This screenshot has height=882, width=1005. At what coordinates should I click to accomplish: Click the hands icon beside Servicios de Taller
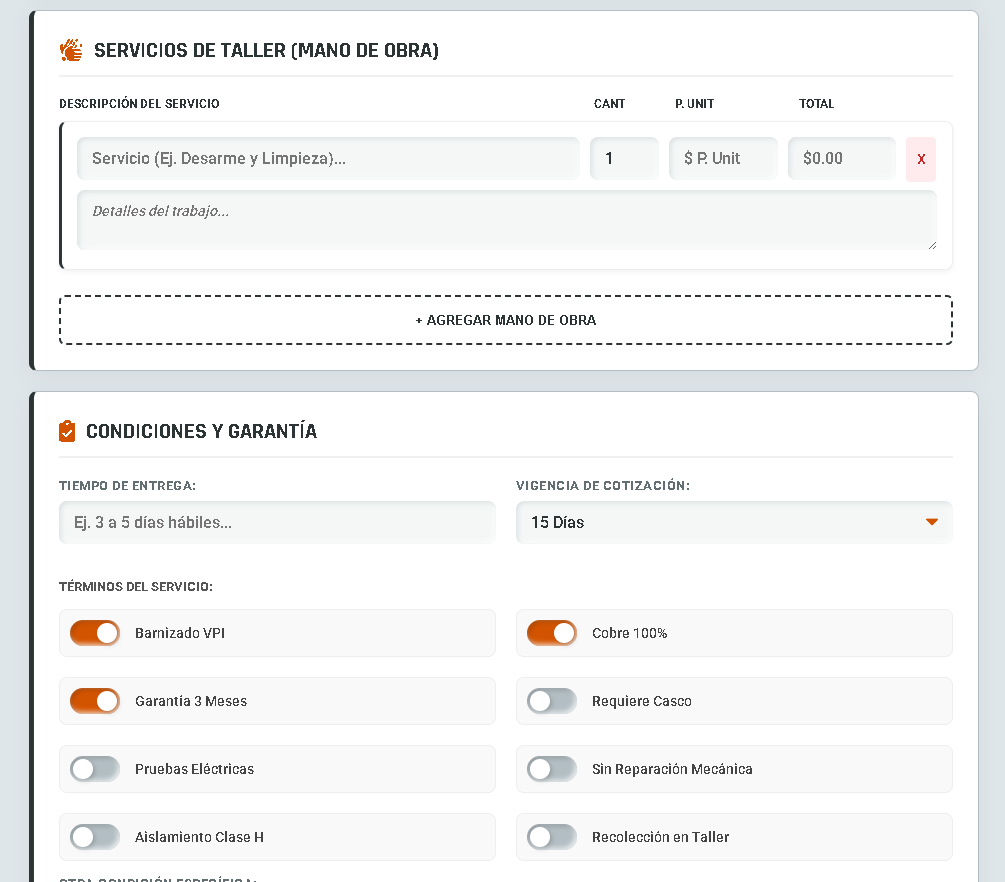coord(71,50)
